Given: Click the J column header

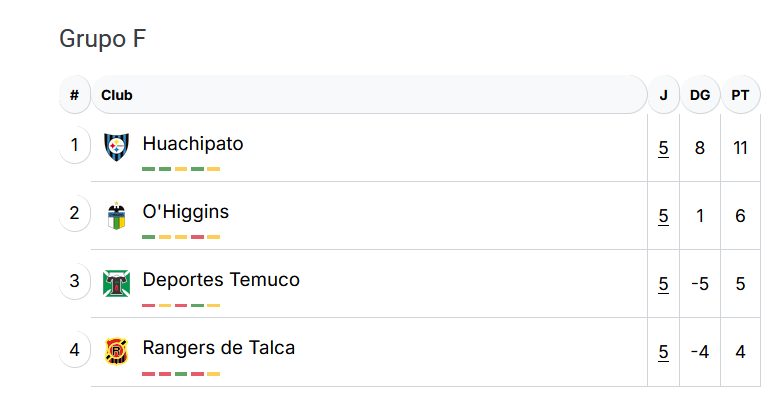Looking at the screenshot, I should point(663,95).
